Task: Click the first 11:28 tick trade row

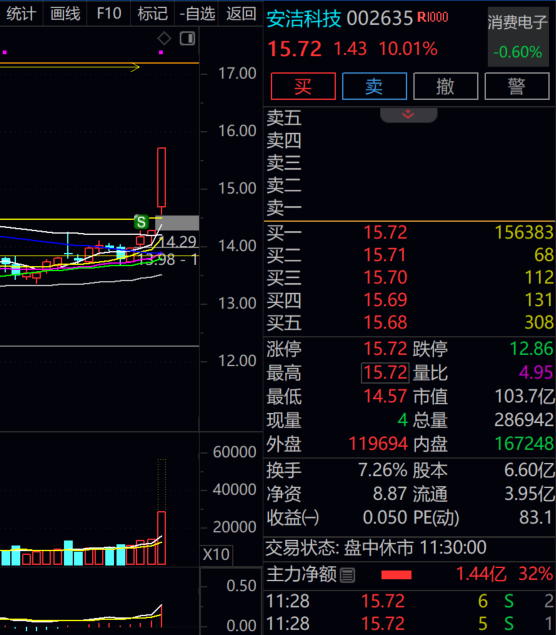Action: (410, 601)
